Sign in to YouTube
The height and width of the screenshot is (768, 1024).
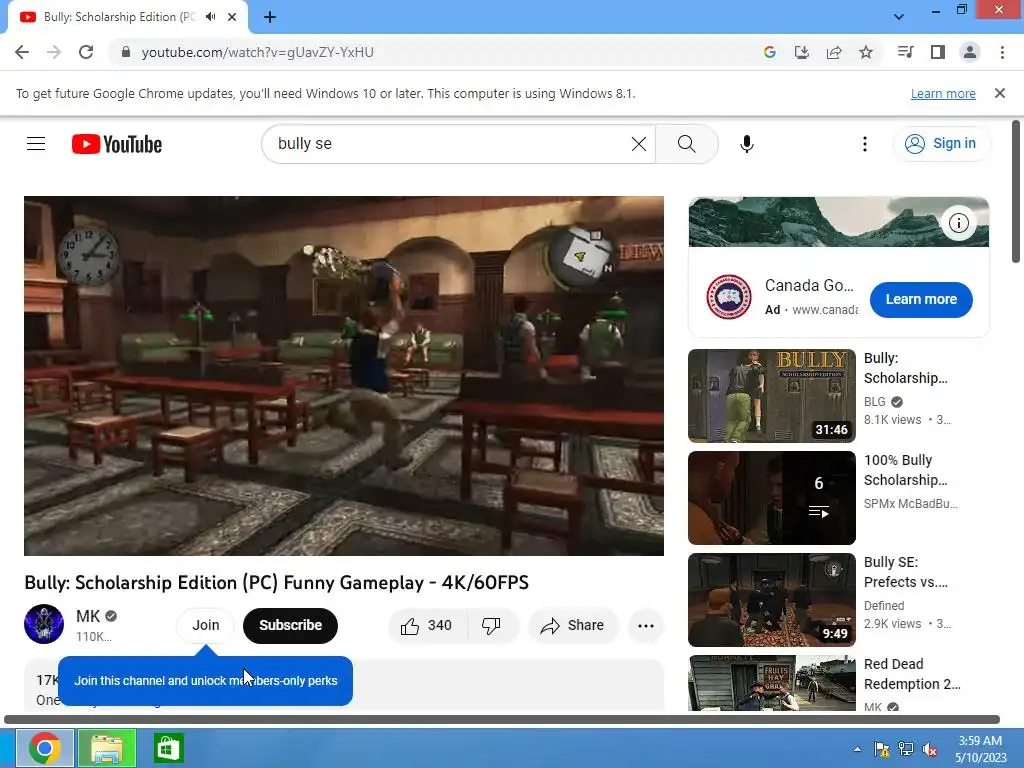click(941, 144)
